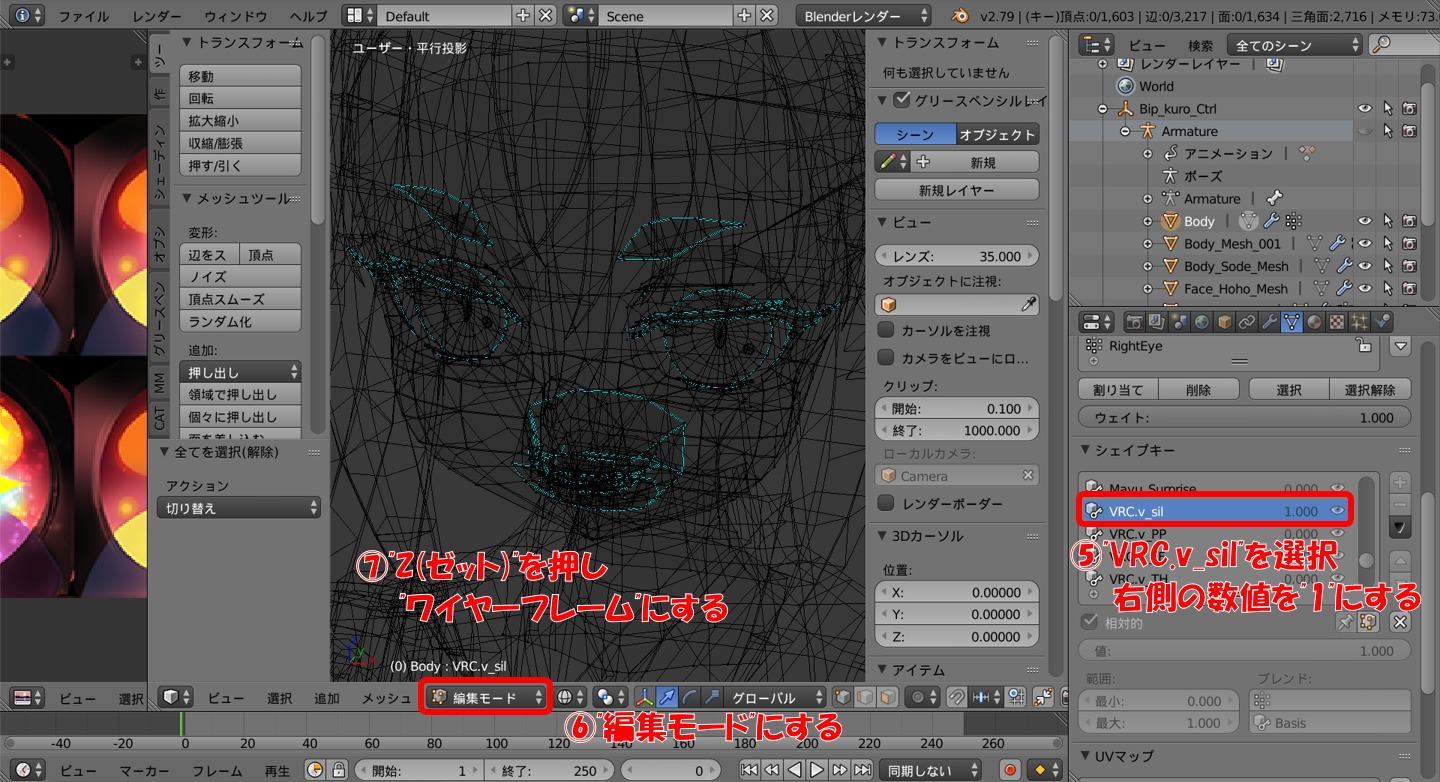
Task: Click the 新規レイヤー button
Action: 956,190
